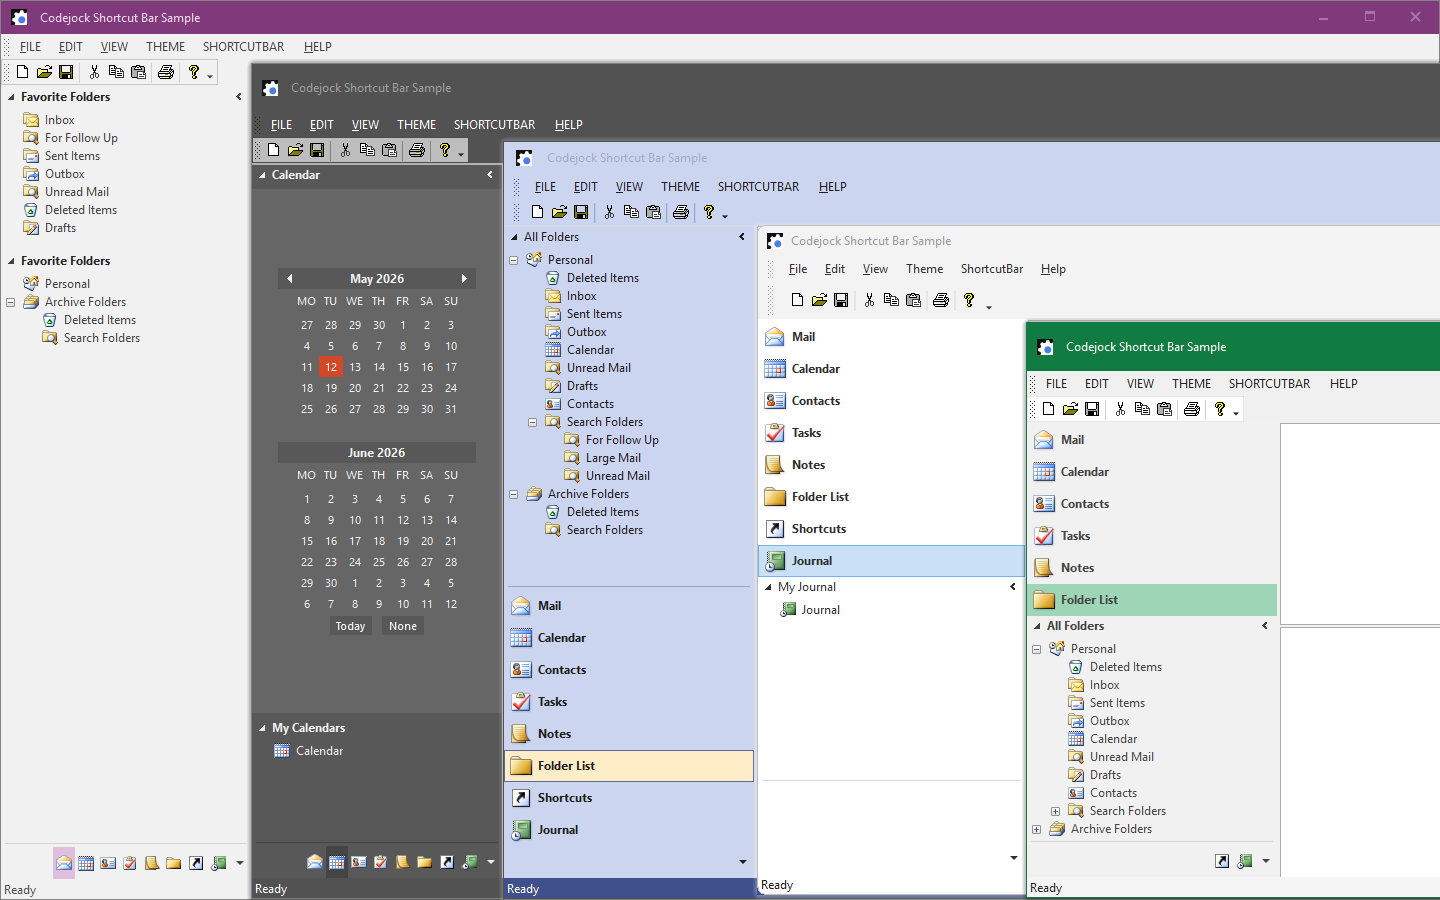Viewport: 1440px width, 900px height.
Task: Collapse My Calendars group in dark window
Action: click(x=263, y=728)
